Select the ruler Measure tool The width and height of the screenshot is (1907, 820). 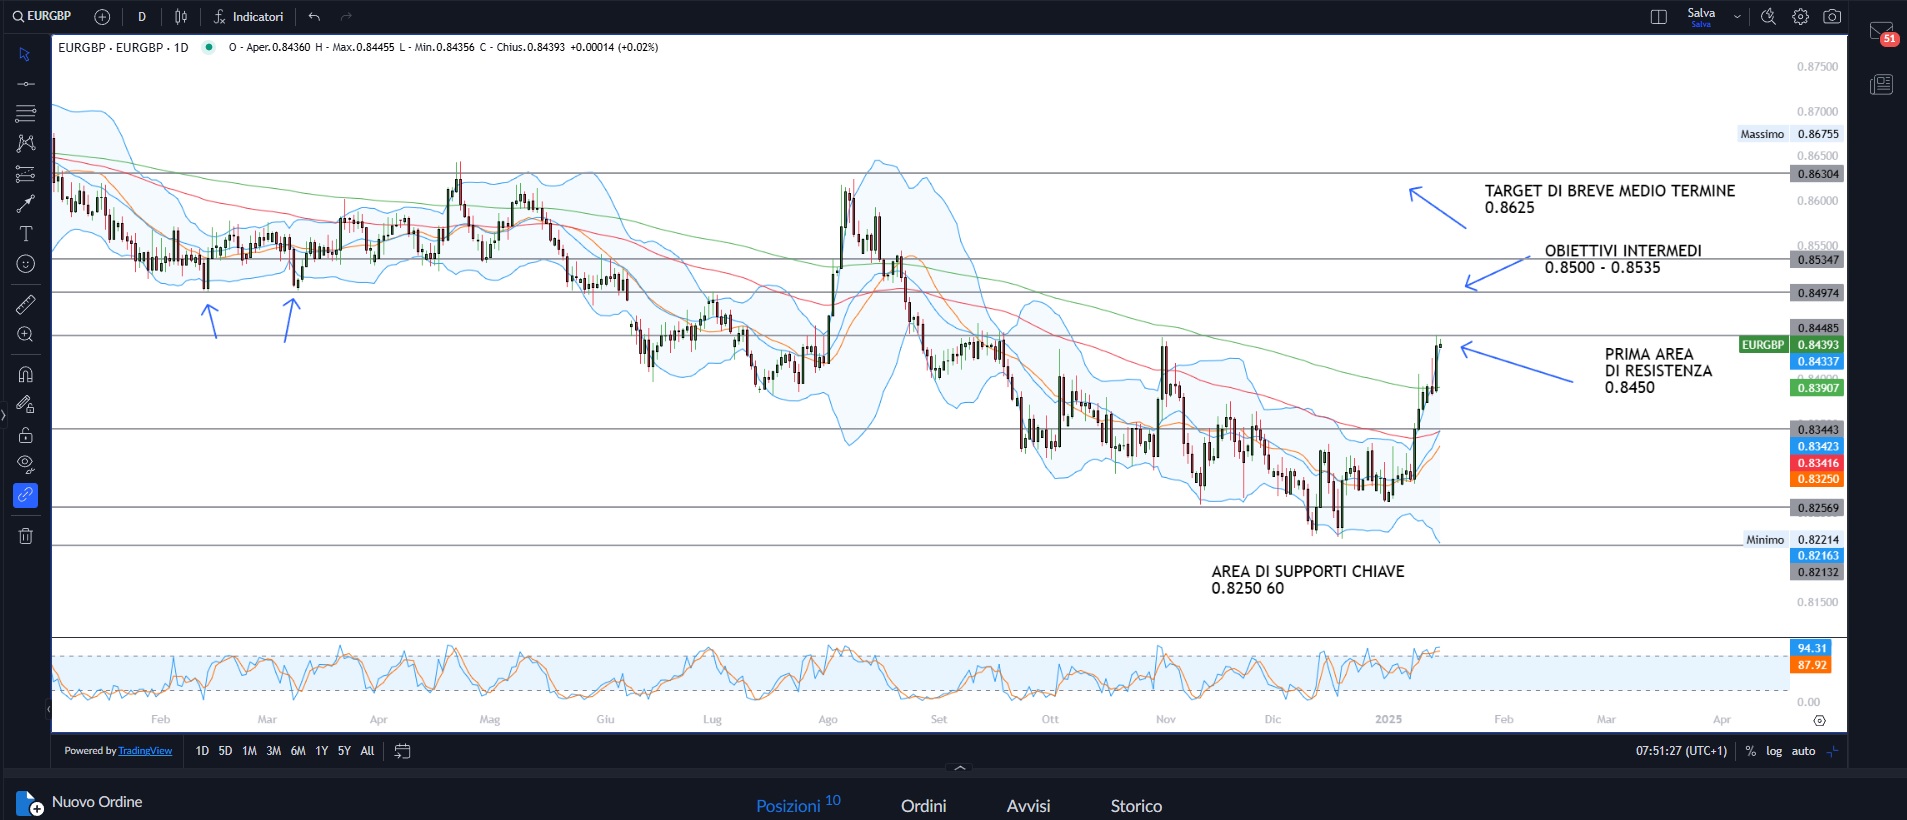click(x=26, y=304)
